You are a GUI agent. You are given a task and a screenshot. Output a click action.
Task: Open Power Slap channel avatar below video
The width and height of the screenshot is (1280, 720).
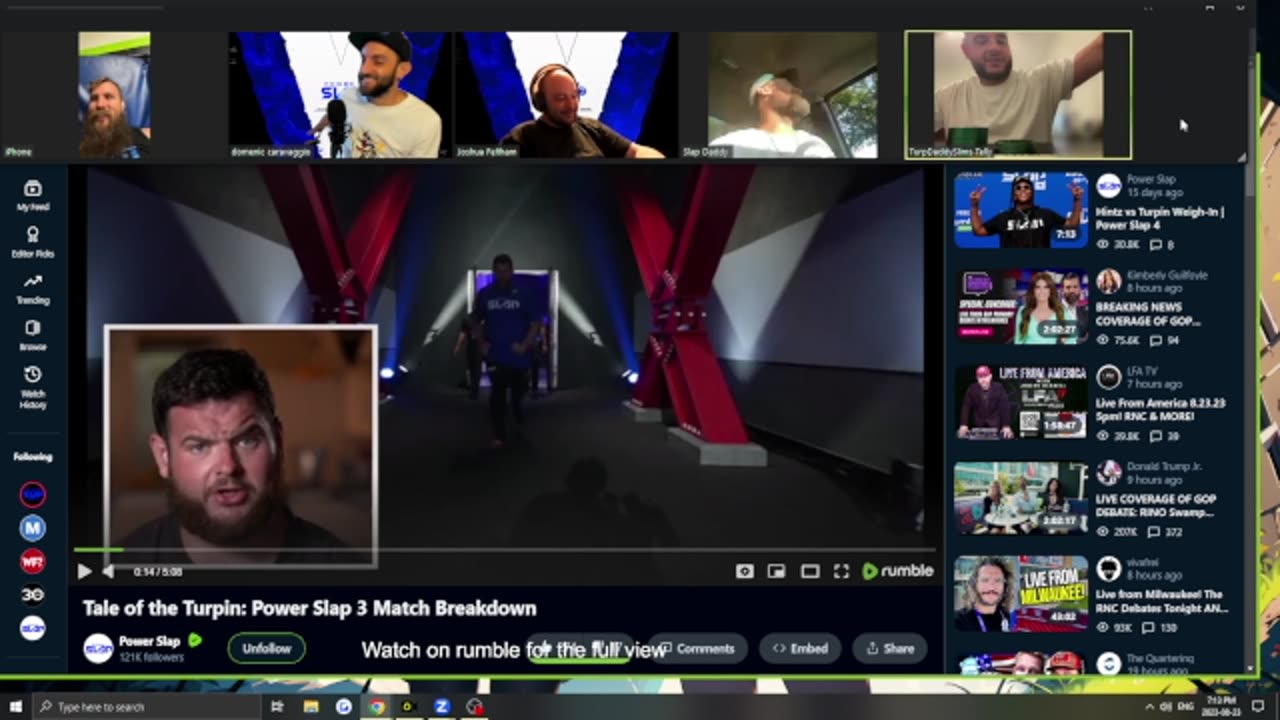tap(98, 648)
